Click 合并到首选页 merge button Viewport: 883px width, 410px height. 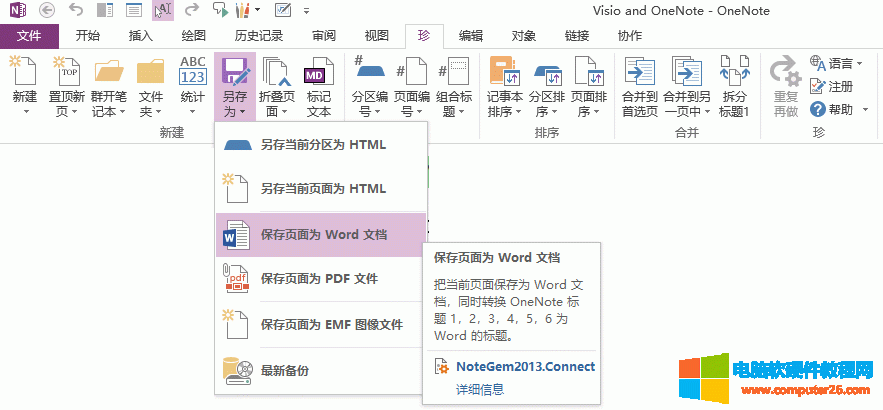tap(640, 87)
